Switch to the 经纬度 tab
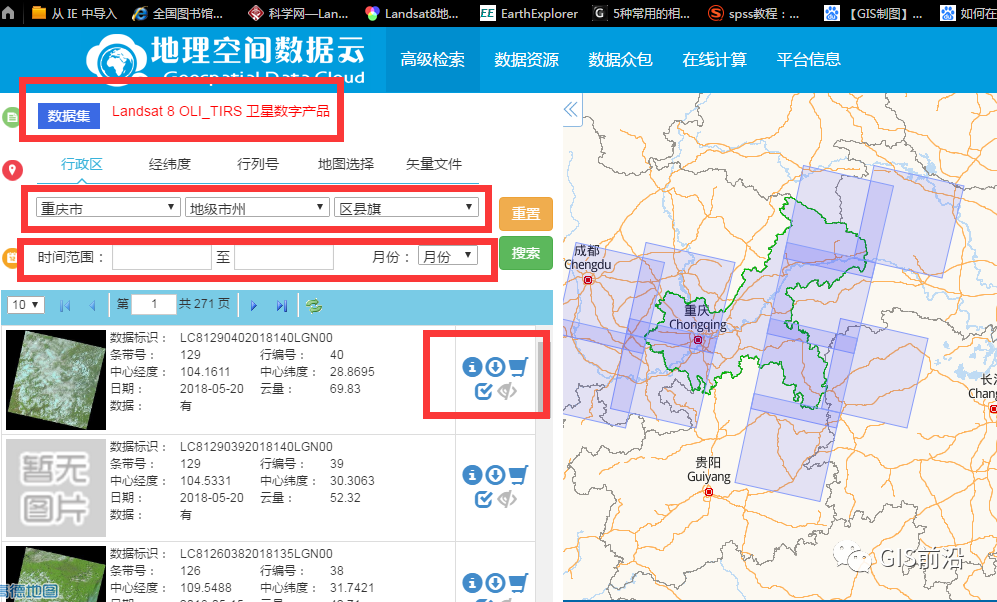 point(170,164)
